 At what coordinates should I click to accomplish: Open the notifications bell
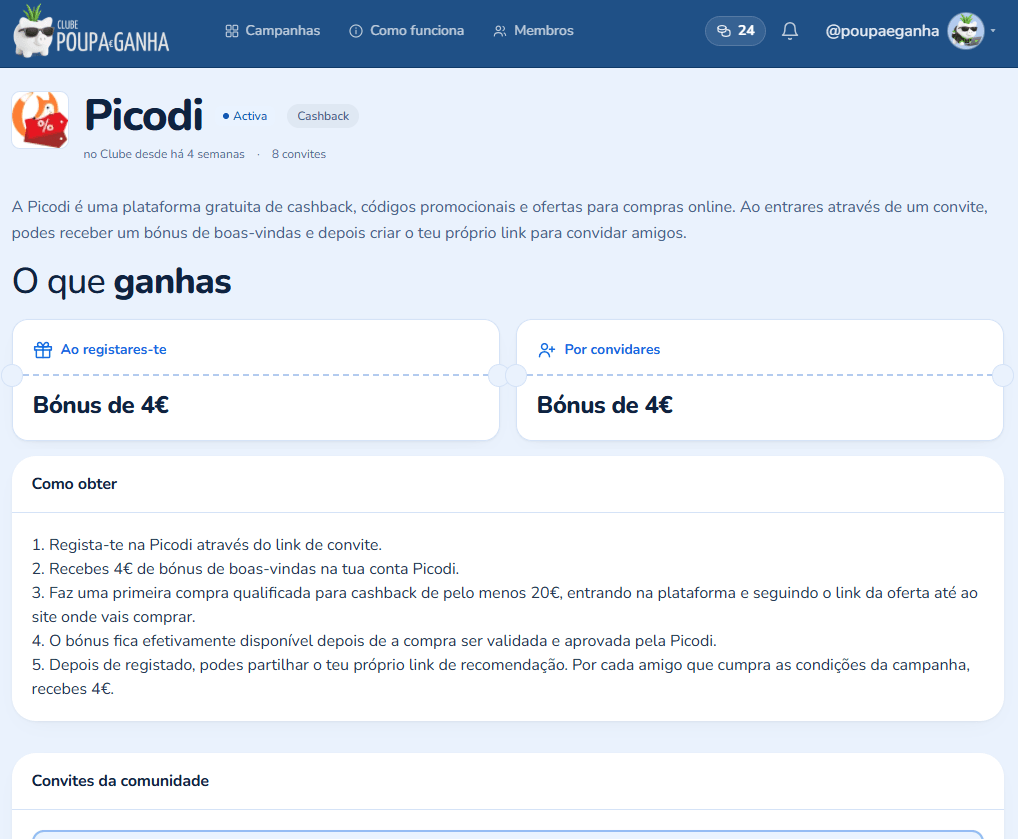click(789, 31)
